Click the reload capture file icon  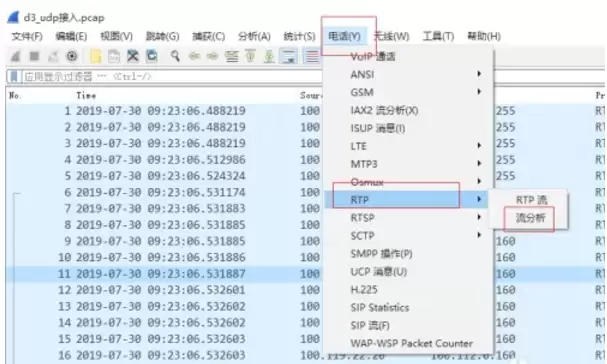pos(152,57)
